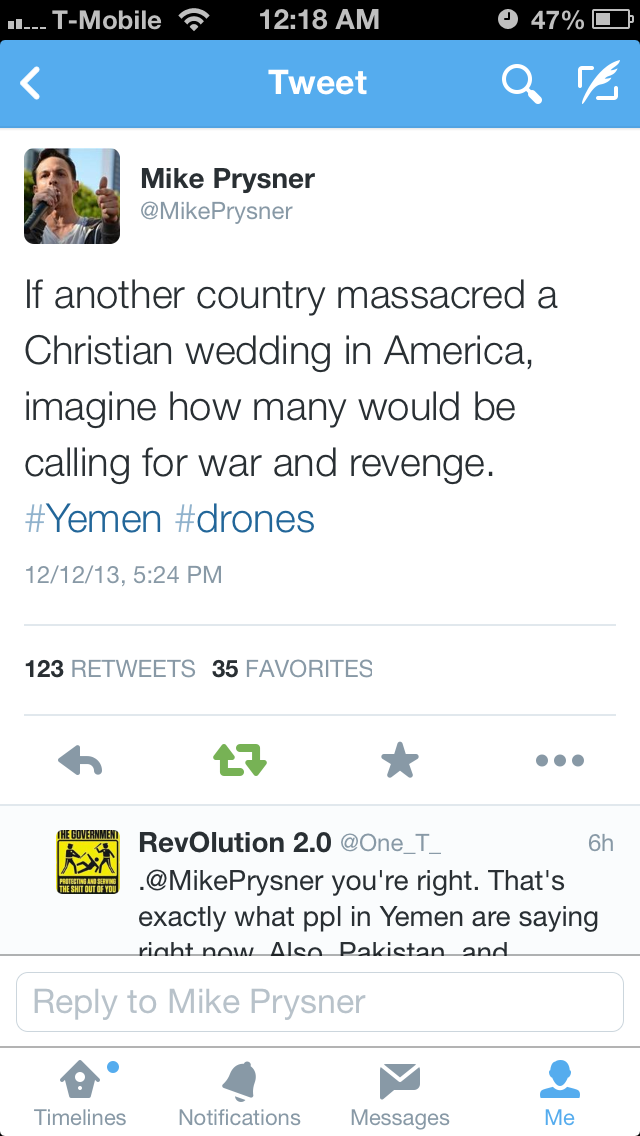Reply to the tweet with arrow icon

80,761
